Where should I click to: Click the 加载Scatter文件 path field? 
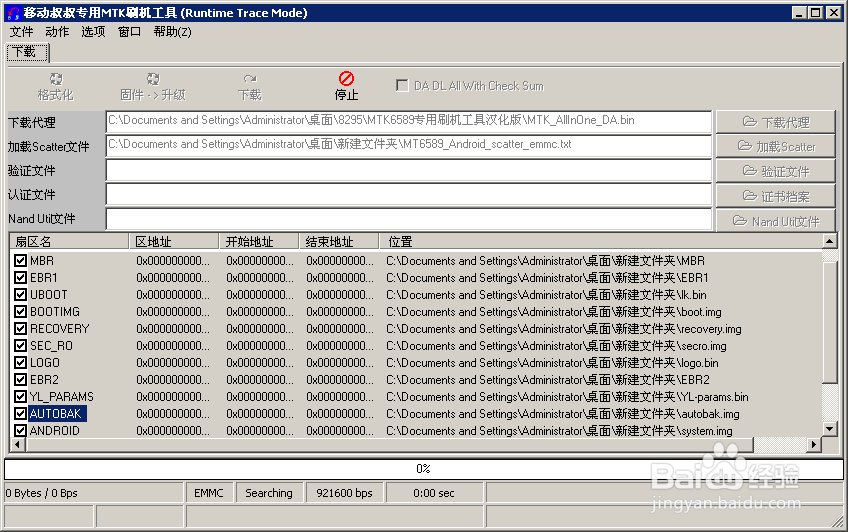408,146
